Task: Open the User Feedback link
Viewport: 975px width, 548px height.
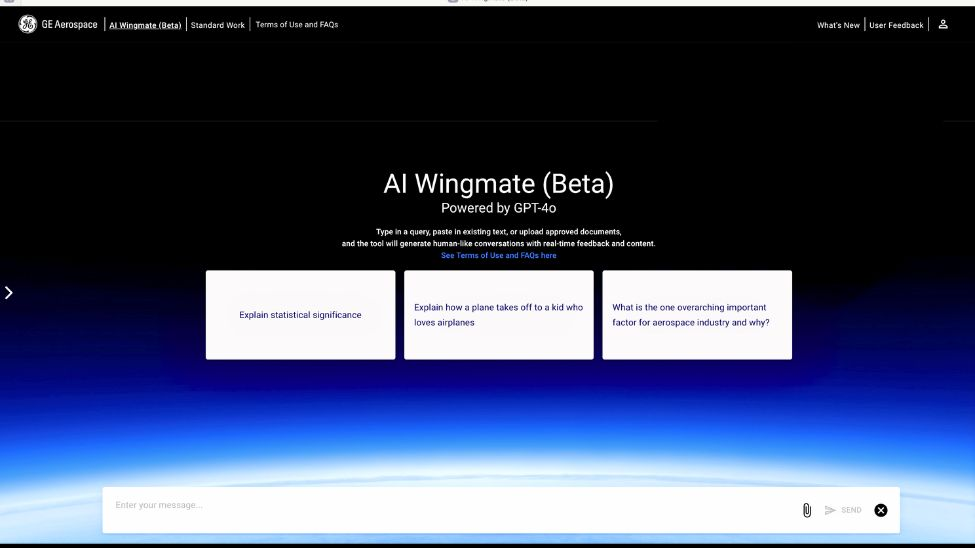Action: point(896,25)
